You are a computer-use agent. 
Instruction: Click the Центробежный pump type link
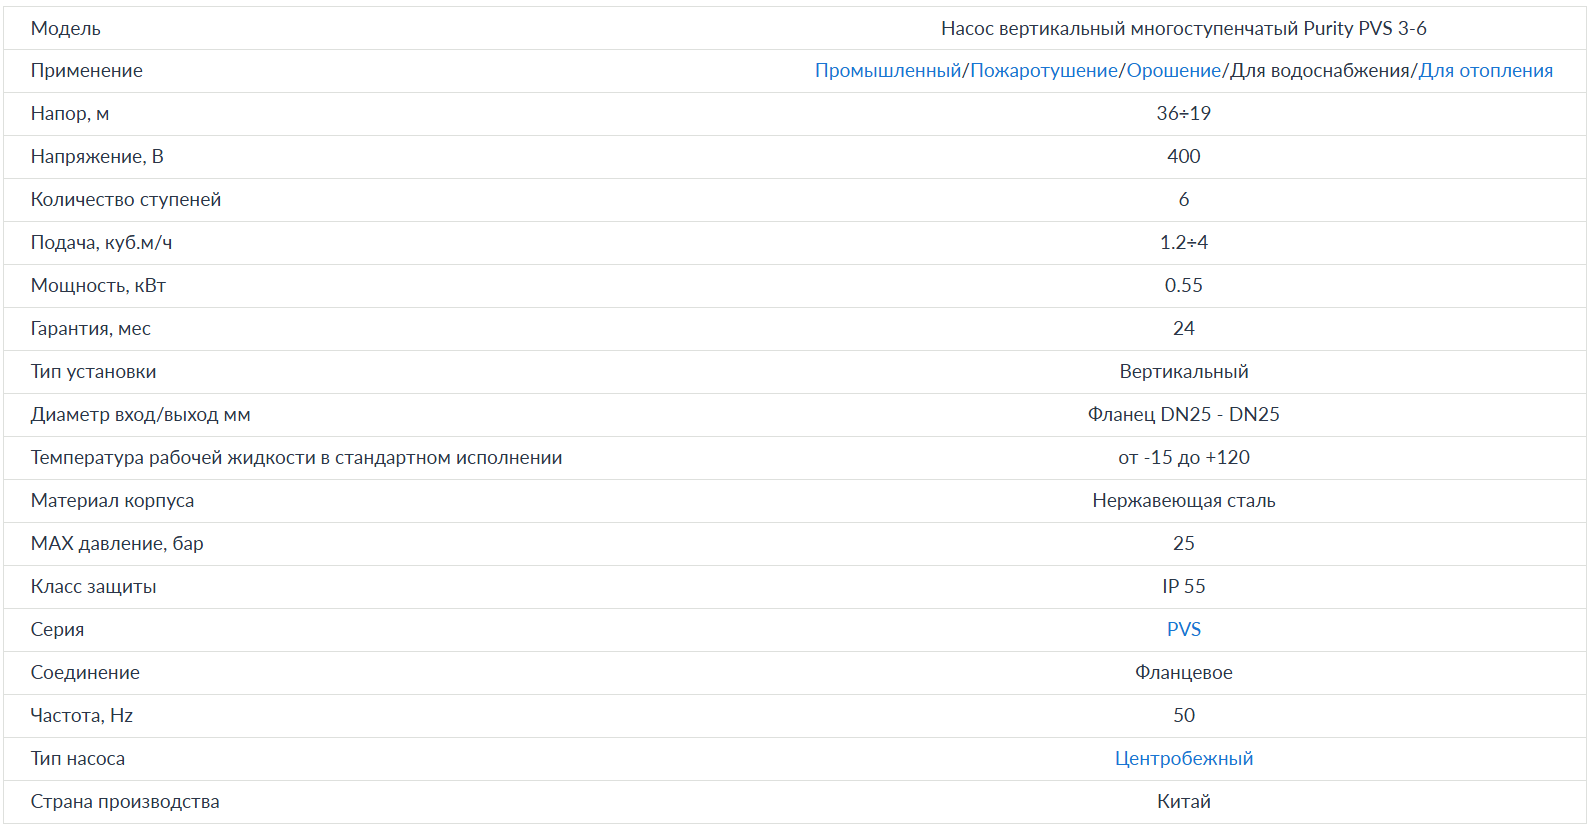(1183, 758)
